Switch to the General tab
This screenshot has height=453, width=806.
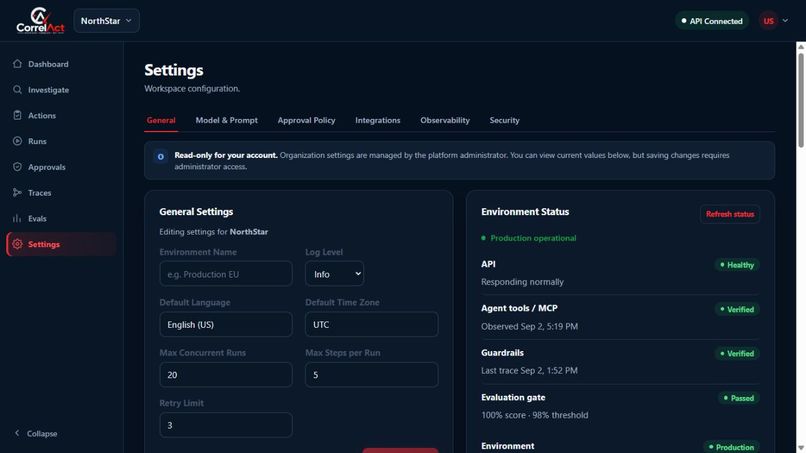(161, 120)
